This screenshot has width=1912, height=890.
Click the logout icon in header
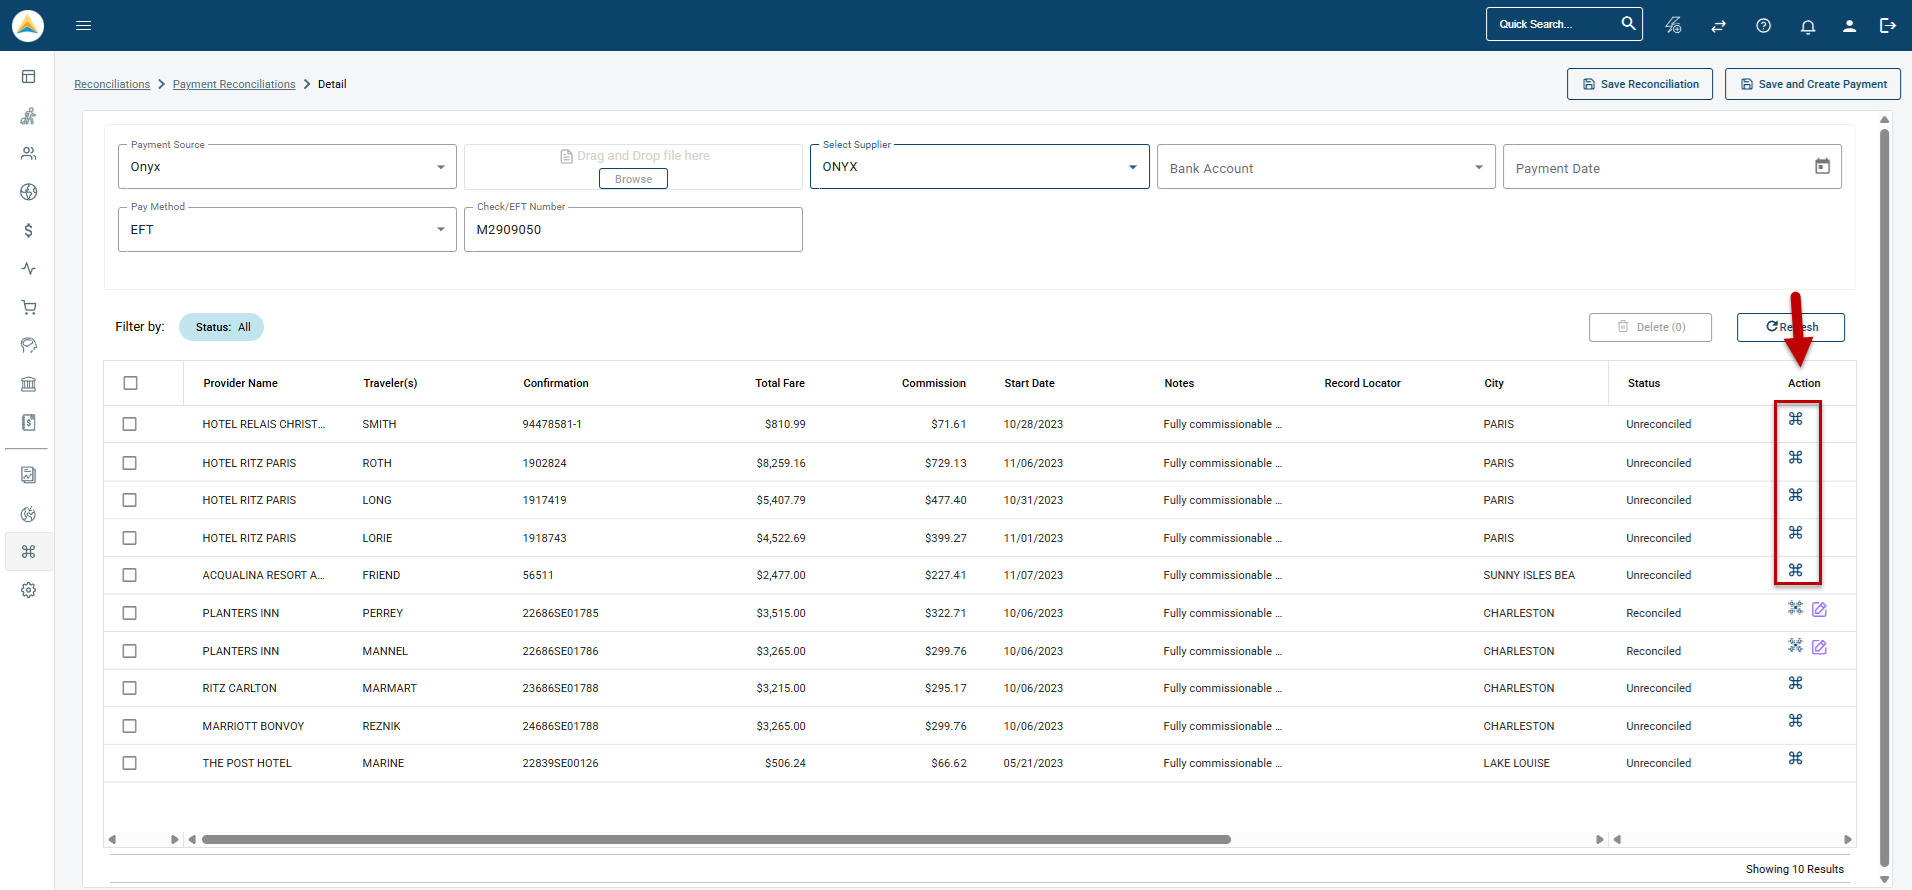(1887, 26)
